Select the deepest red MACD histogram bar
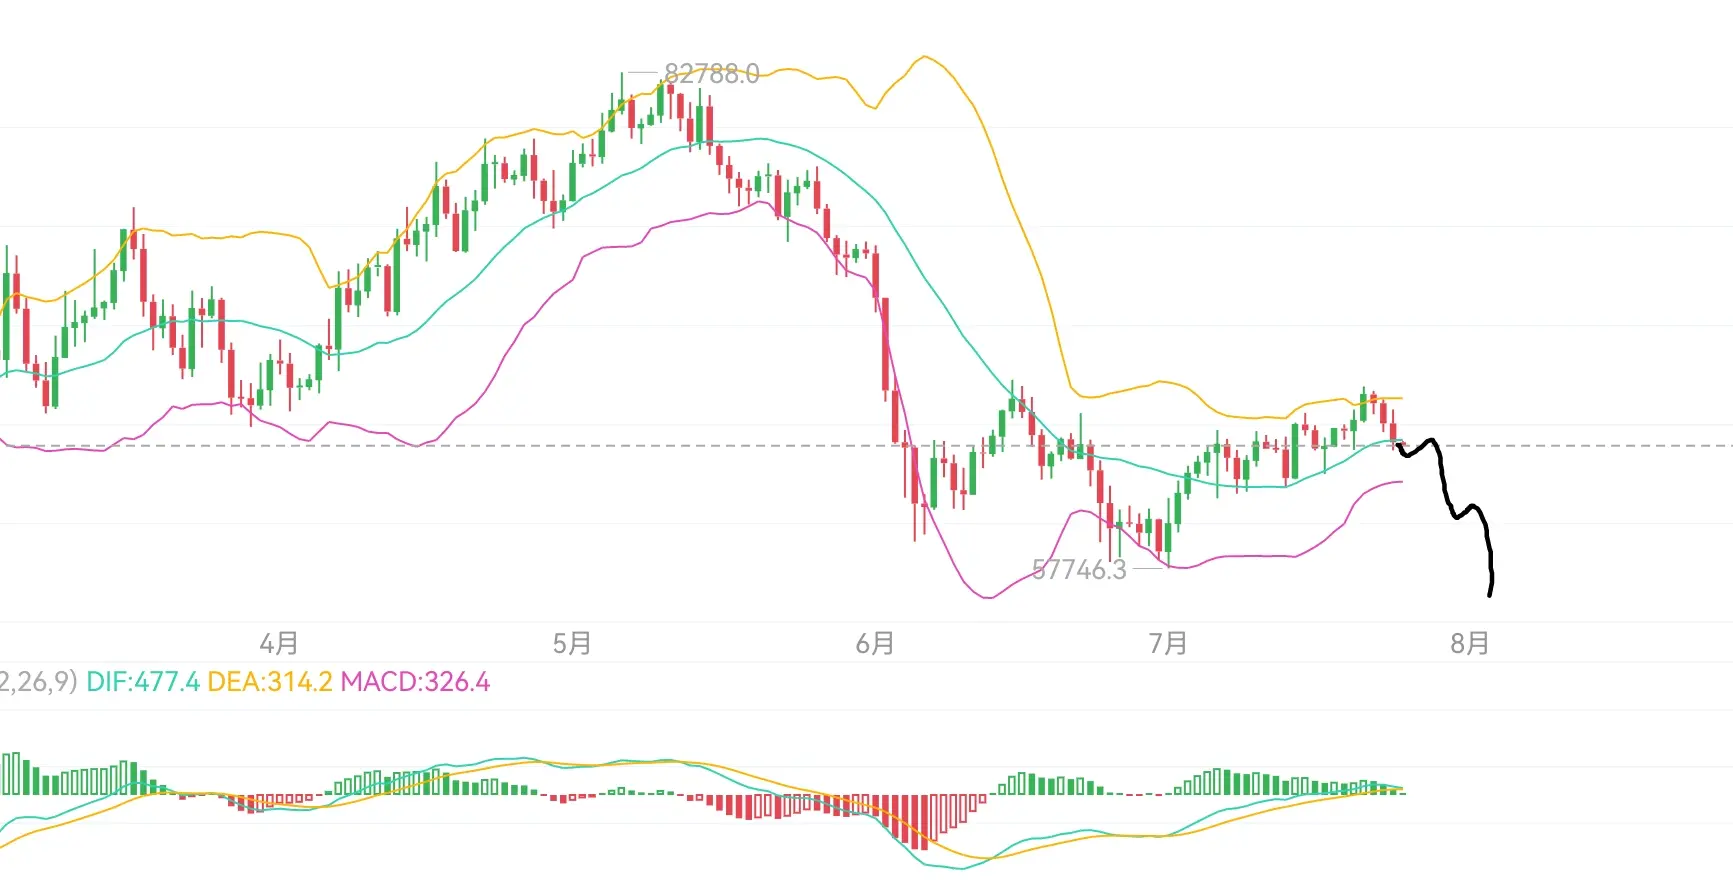The image size is (1733, 893). point(922,822)
